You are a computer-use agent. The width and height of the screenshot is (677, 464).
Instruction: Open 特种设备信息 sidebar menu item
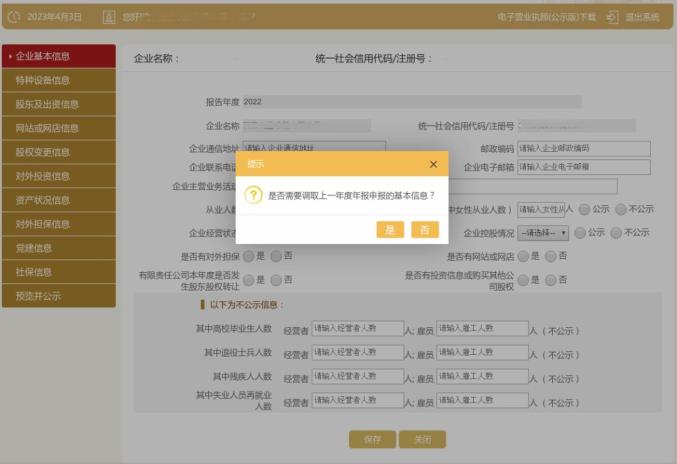click(58, 80)
